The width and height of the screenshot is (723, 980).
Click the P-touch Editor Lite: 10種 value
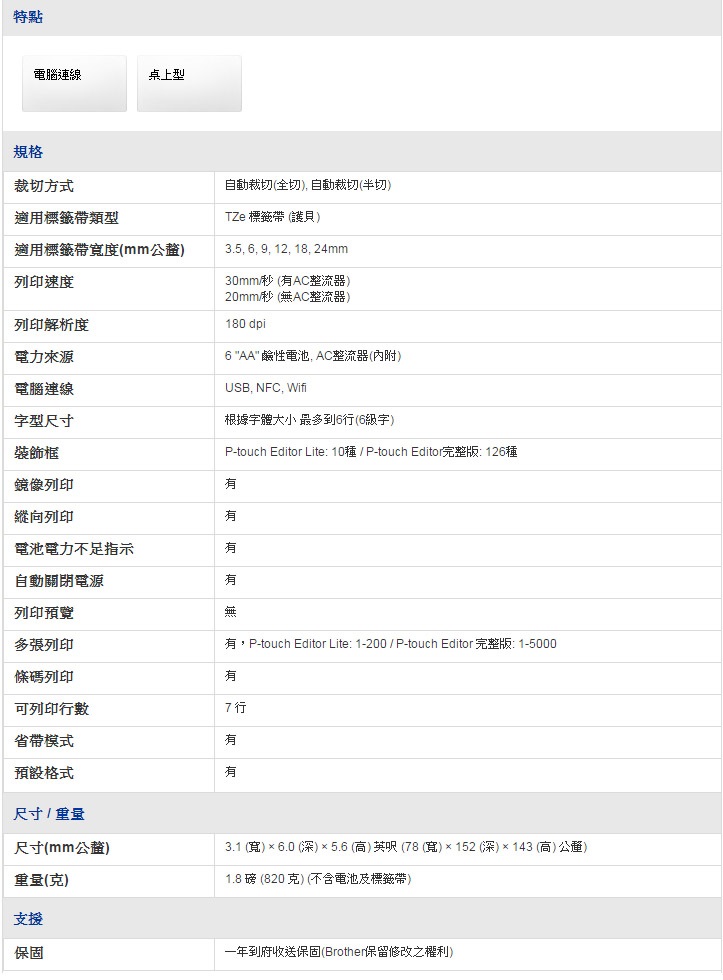(x=371, y=452)
